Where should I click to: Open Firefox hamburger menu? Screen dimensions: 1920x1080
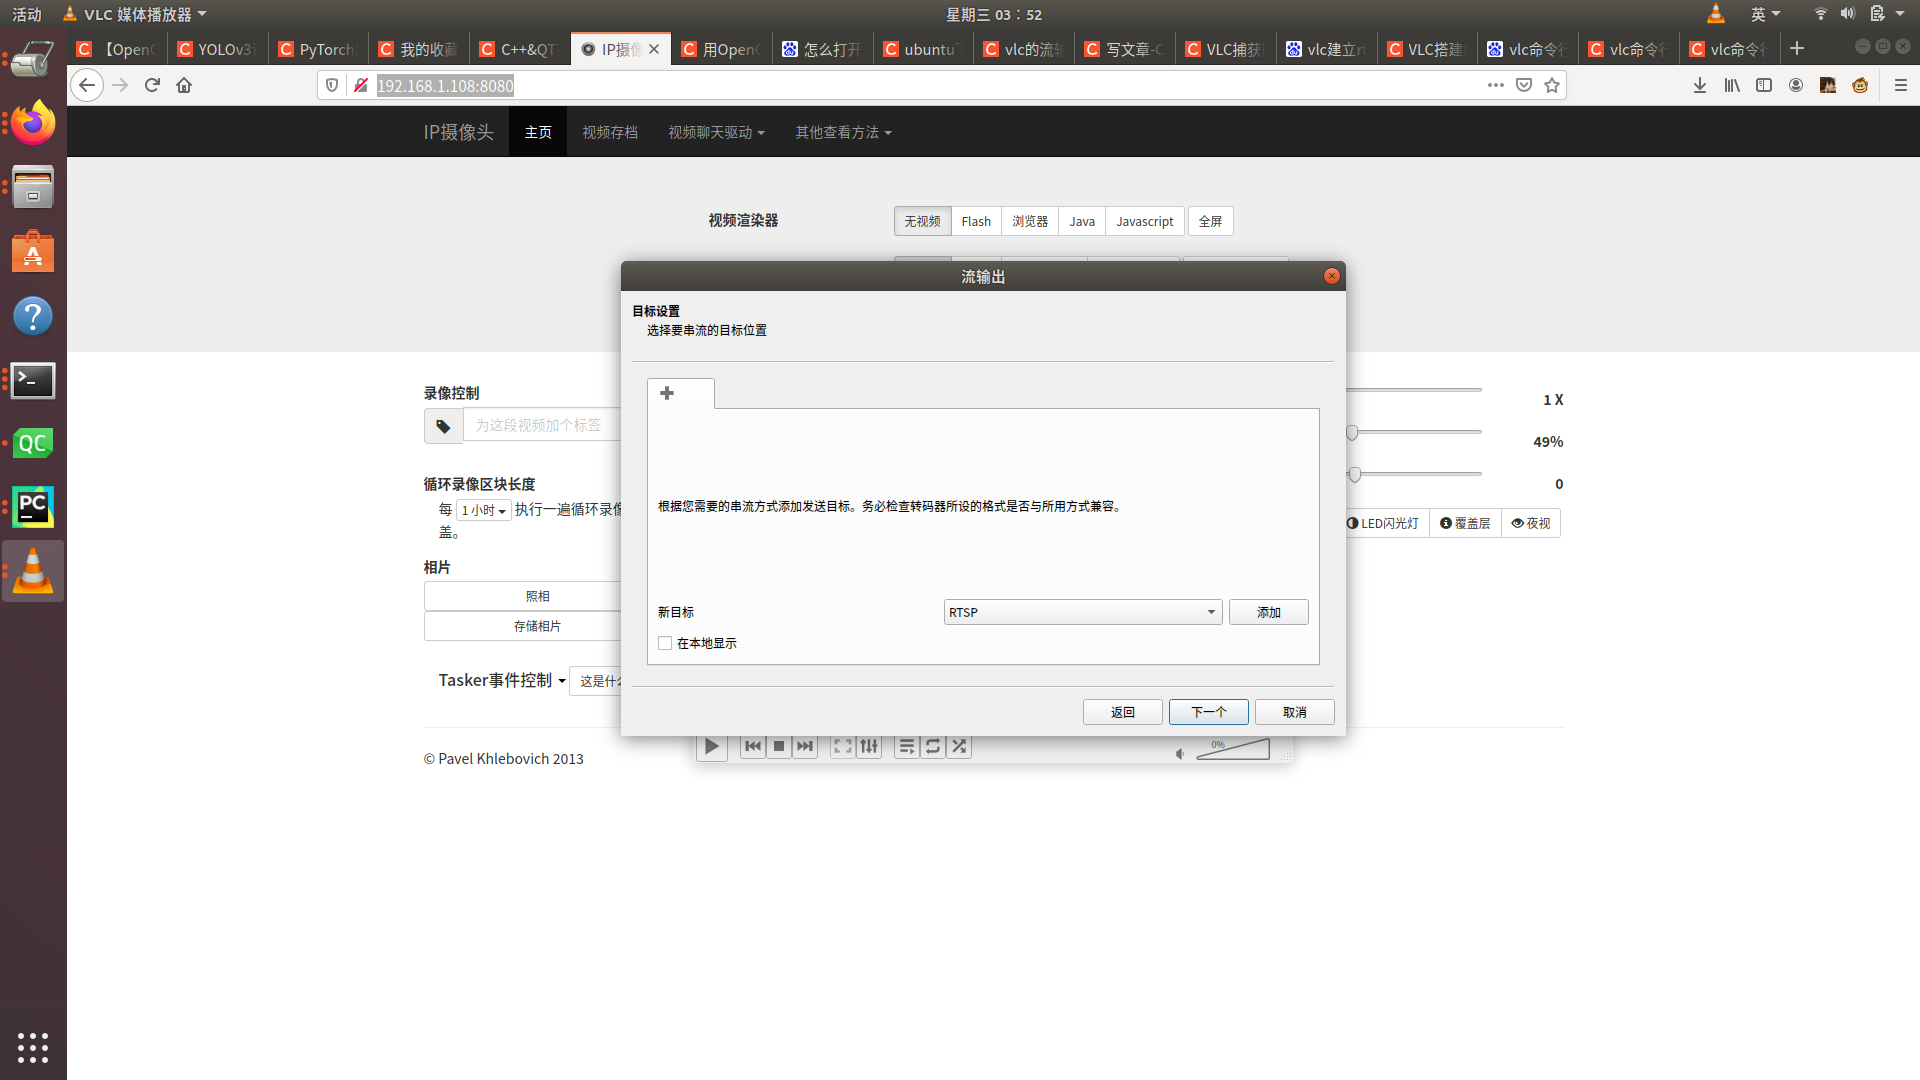(x=1901, y=85)
